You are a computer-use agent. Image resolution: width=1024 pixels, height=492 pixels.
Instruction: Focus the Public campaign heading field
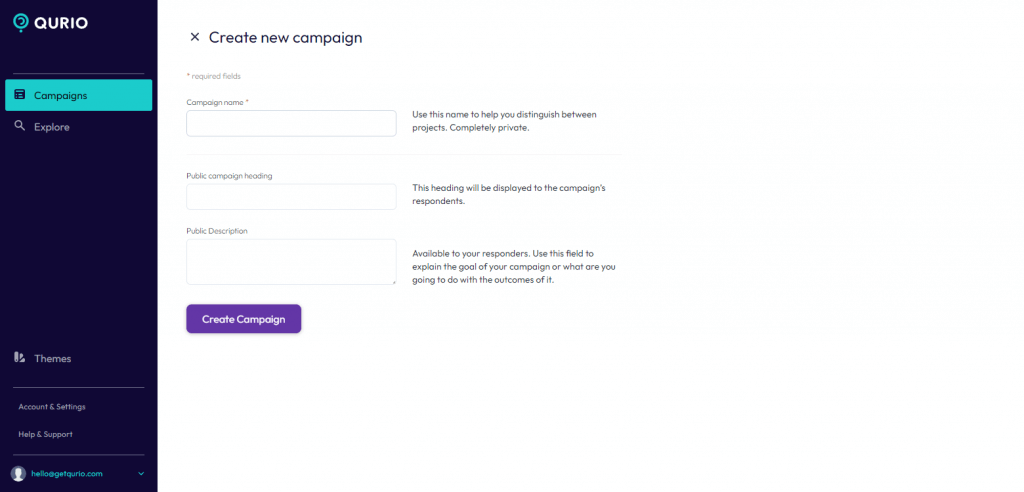[291, 197]
